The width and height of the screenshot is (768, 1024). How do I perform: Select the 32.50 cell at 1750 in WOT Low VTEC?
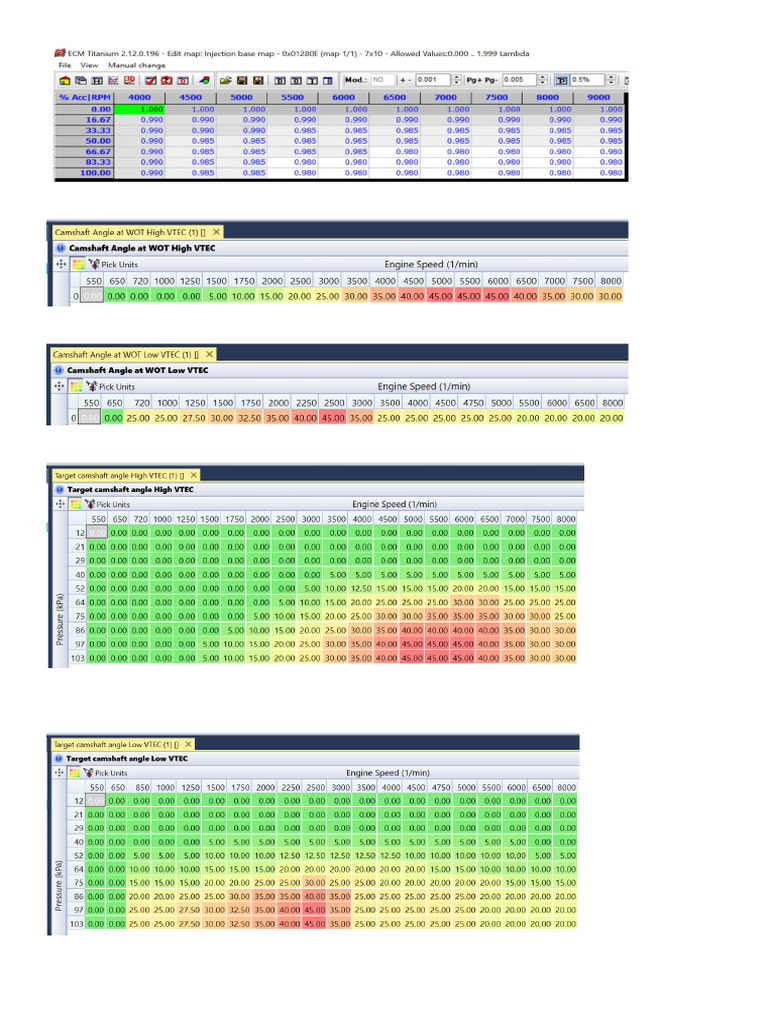[x=249, y=418]
